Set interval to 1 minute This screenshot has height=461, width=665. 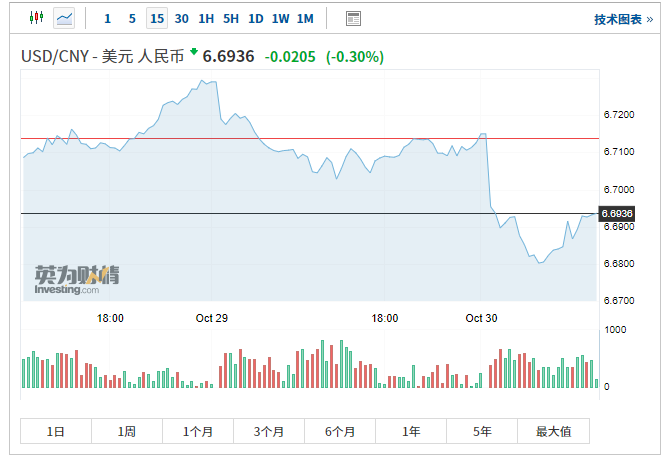click(x=107, y=18)
